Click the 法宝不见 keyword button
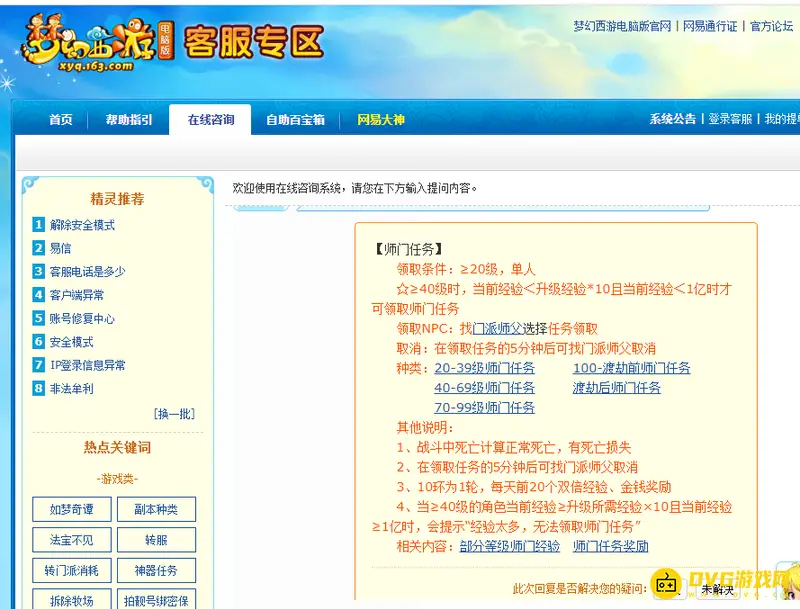 [x=71, y=540]
